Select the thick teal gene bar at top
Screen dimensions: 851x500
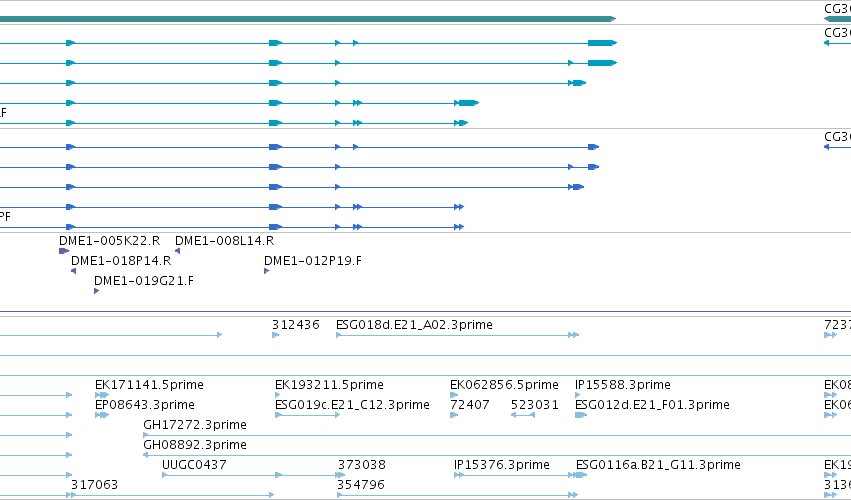[308, 19]
